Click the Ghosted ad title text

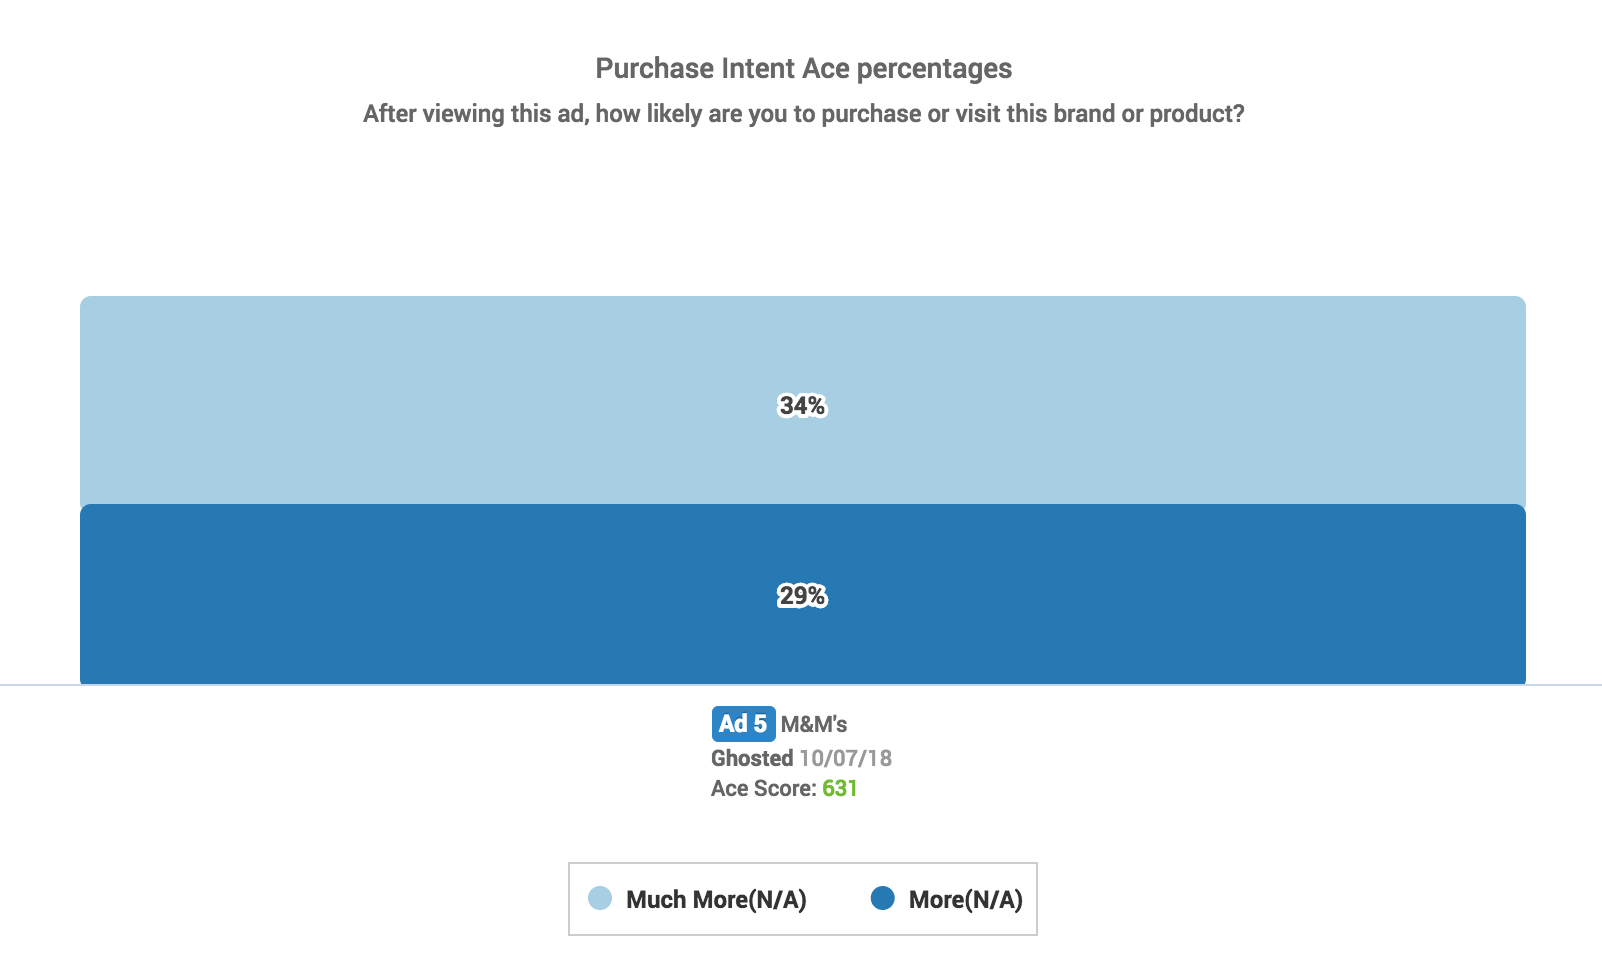752,758
